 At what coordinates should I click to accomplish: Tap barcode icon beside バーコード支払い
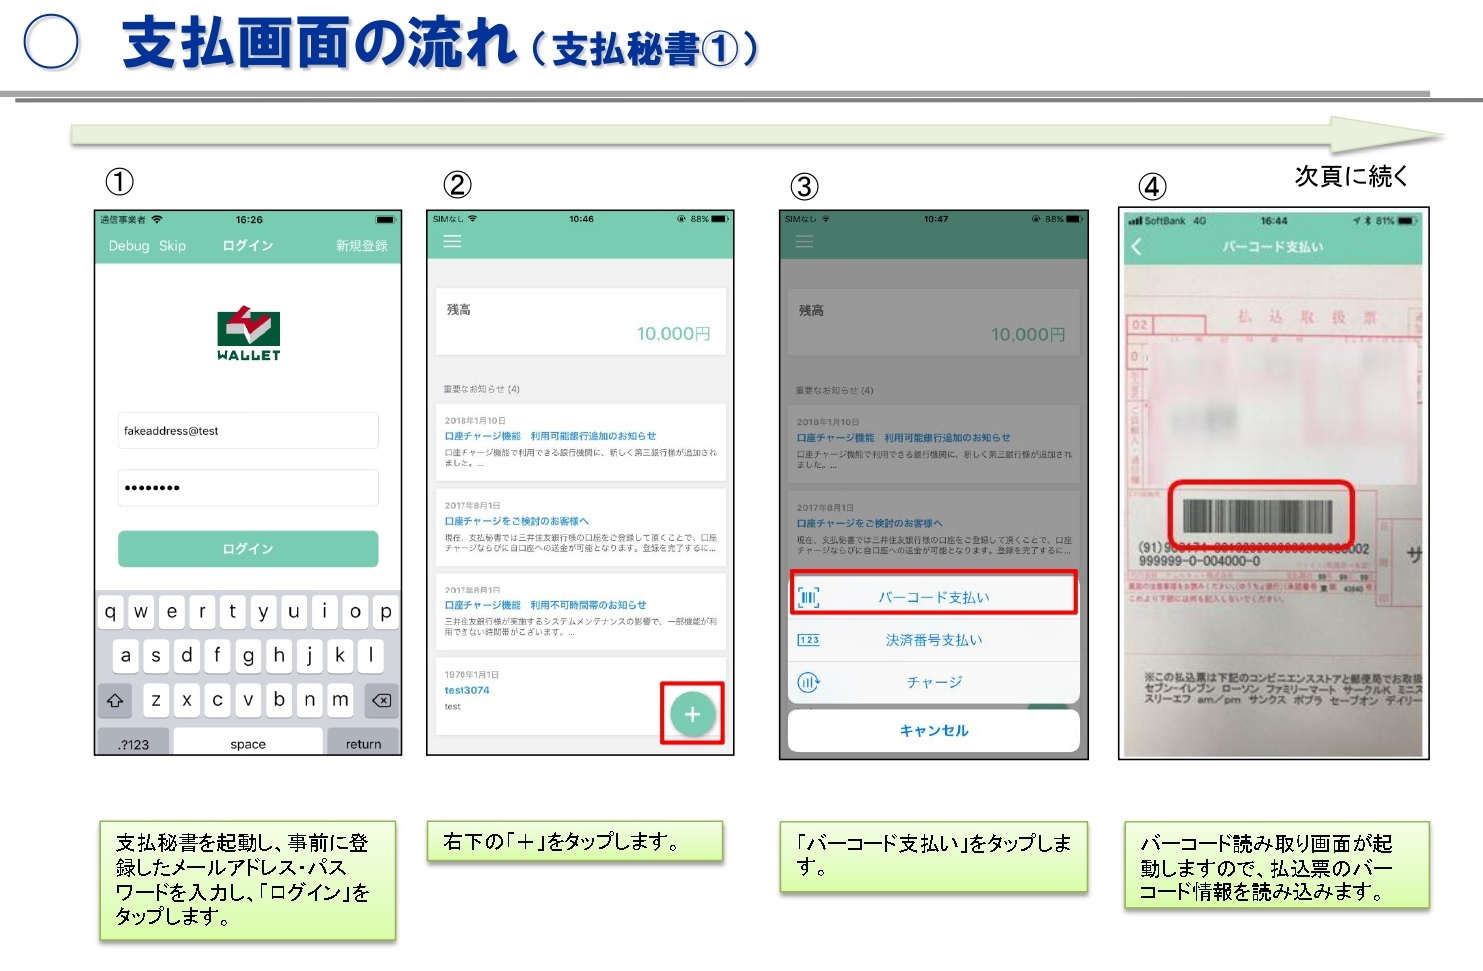tap(808, 598)
